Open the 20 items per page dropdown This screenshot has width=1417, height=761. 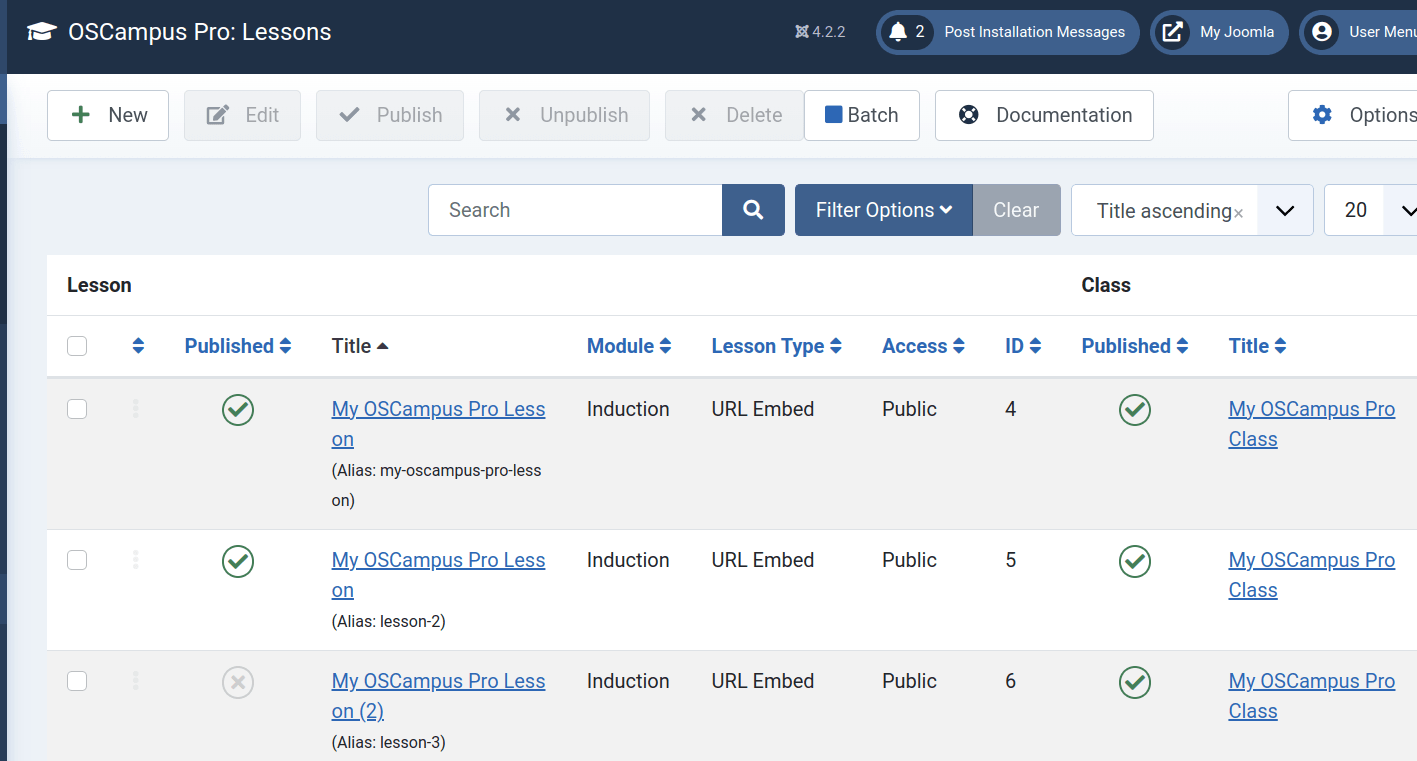click(1372, 210)
